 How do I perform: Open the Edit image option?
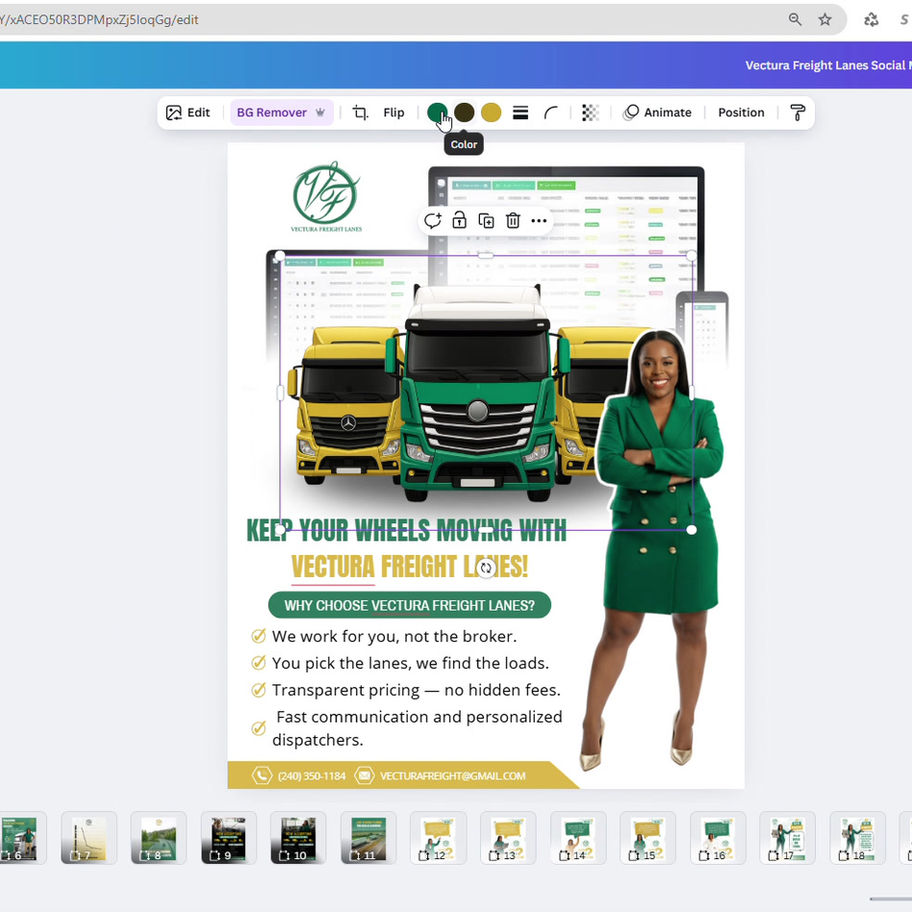click(x=187, y=112)
